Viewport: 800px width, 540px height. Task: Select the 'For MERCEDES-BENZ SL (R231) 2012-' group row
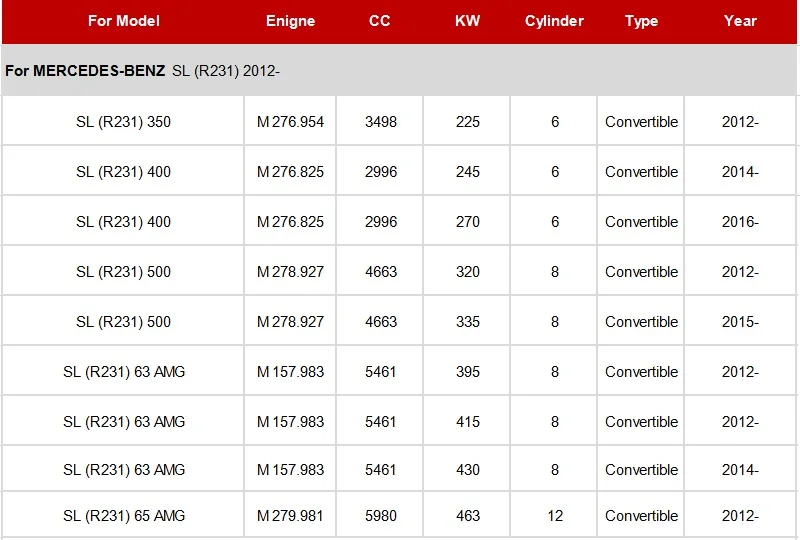399,70
